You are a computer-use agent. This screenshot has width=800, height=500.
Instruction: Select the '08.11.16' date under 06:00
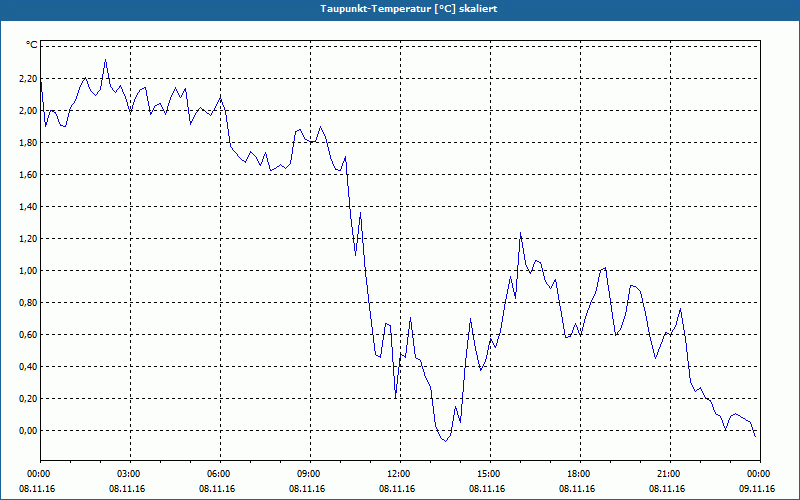(x=217, y=489)
